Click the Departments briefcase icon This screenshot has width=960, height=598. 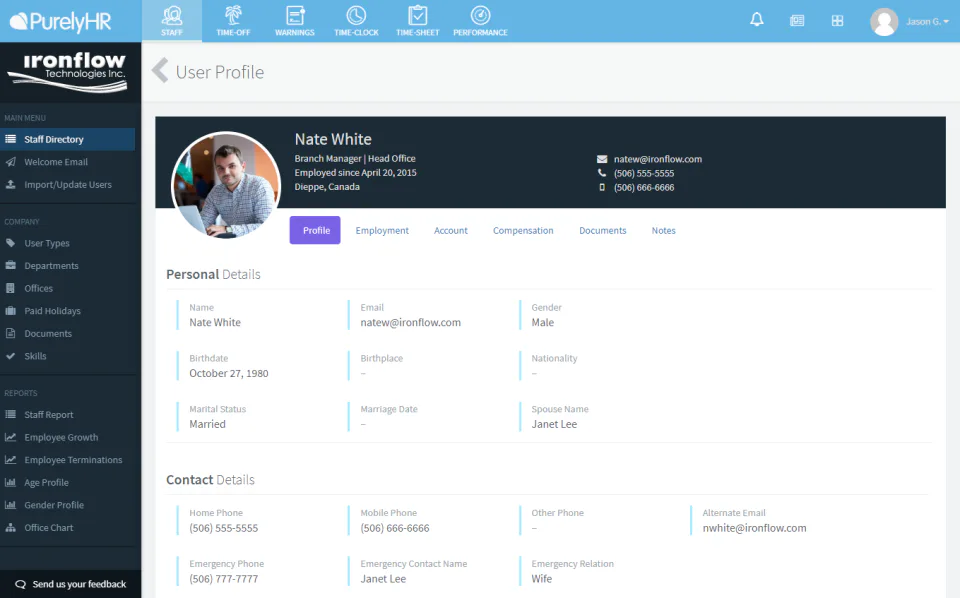coord(10,266)
